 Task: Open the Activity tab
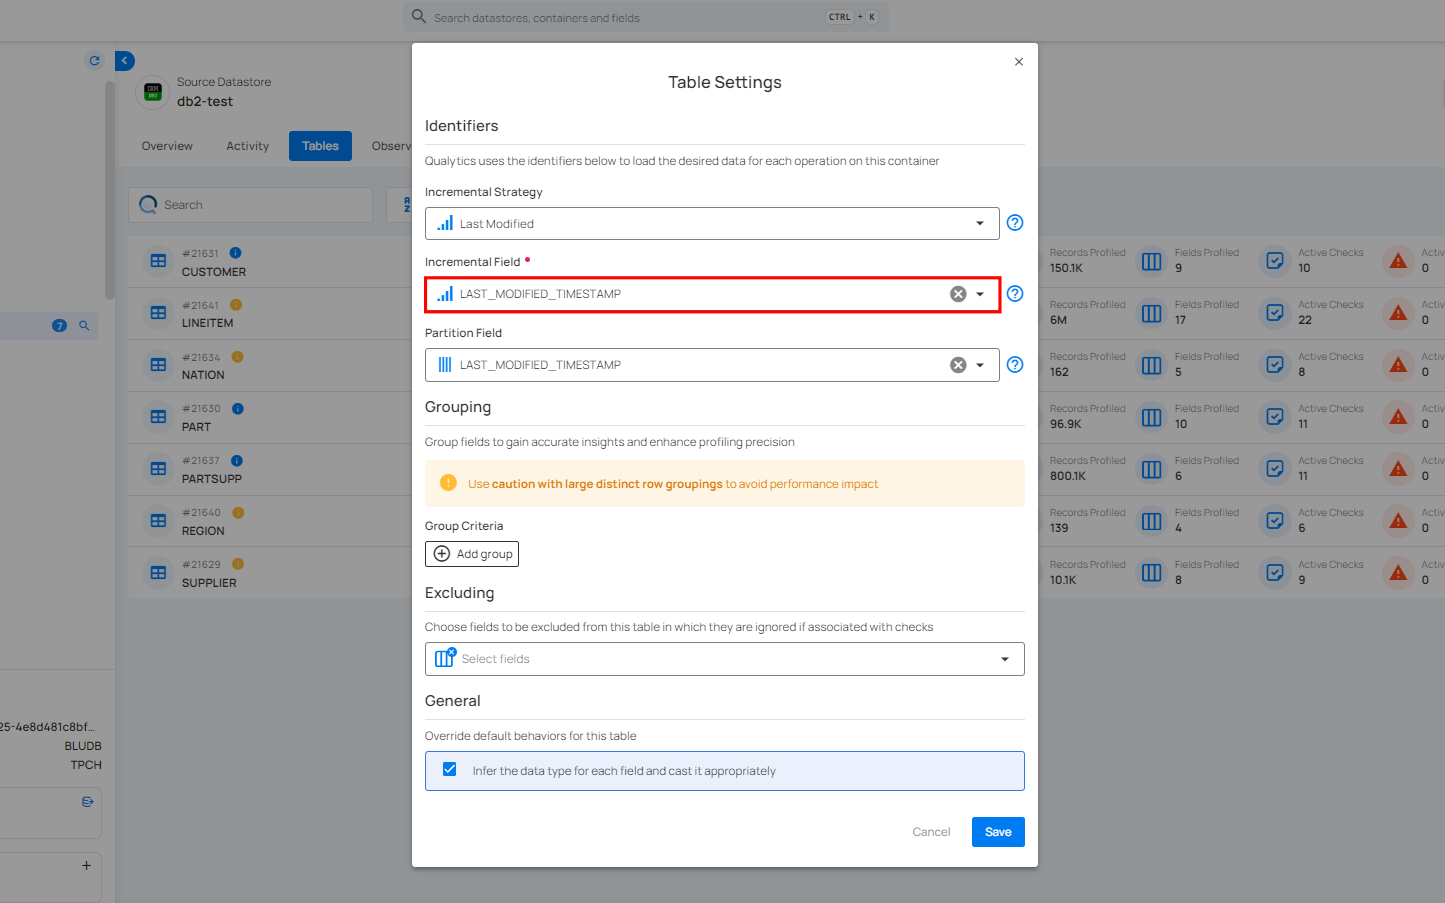[x=247, y=146]
